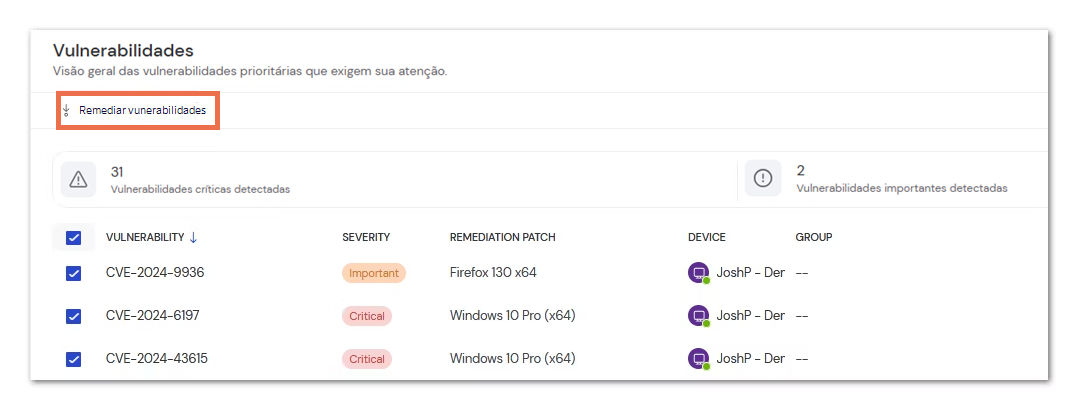The width and height of the screenshot is (1082, 414).
Task: Select the CVE-2024-6197 vulnerability text
Action: pos(153,315)
